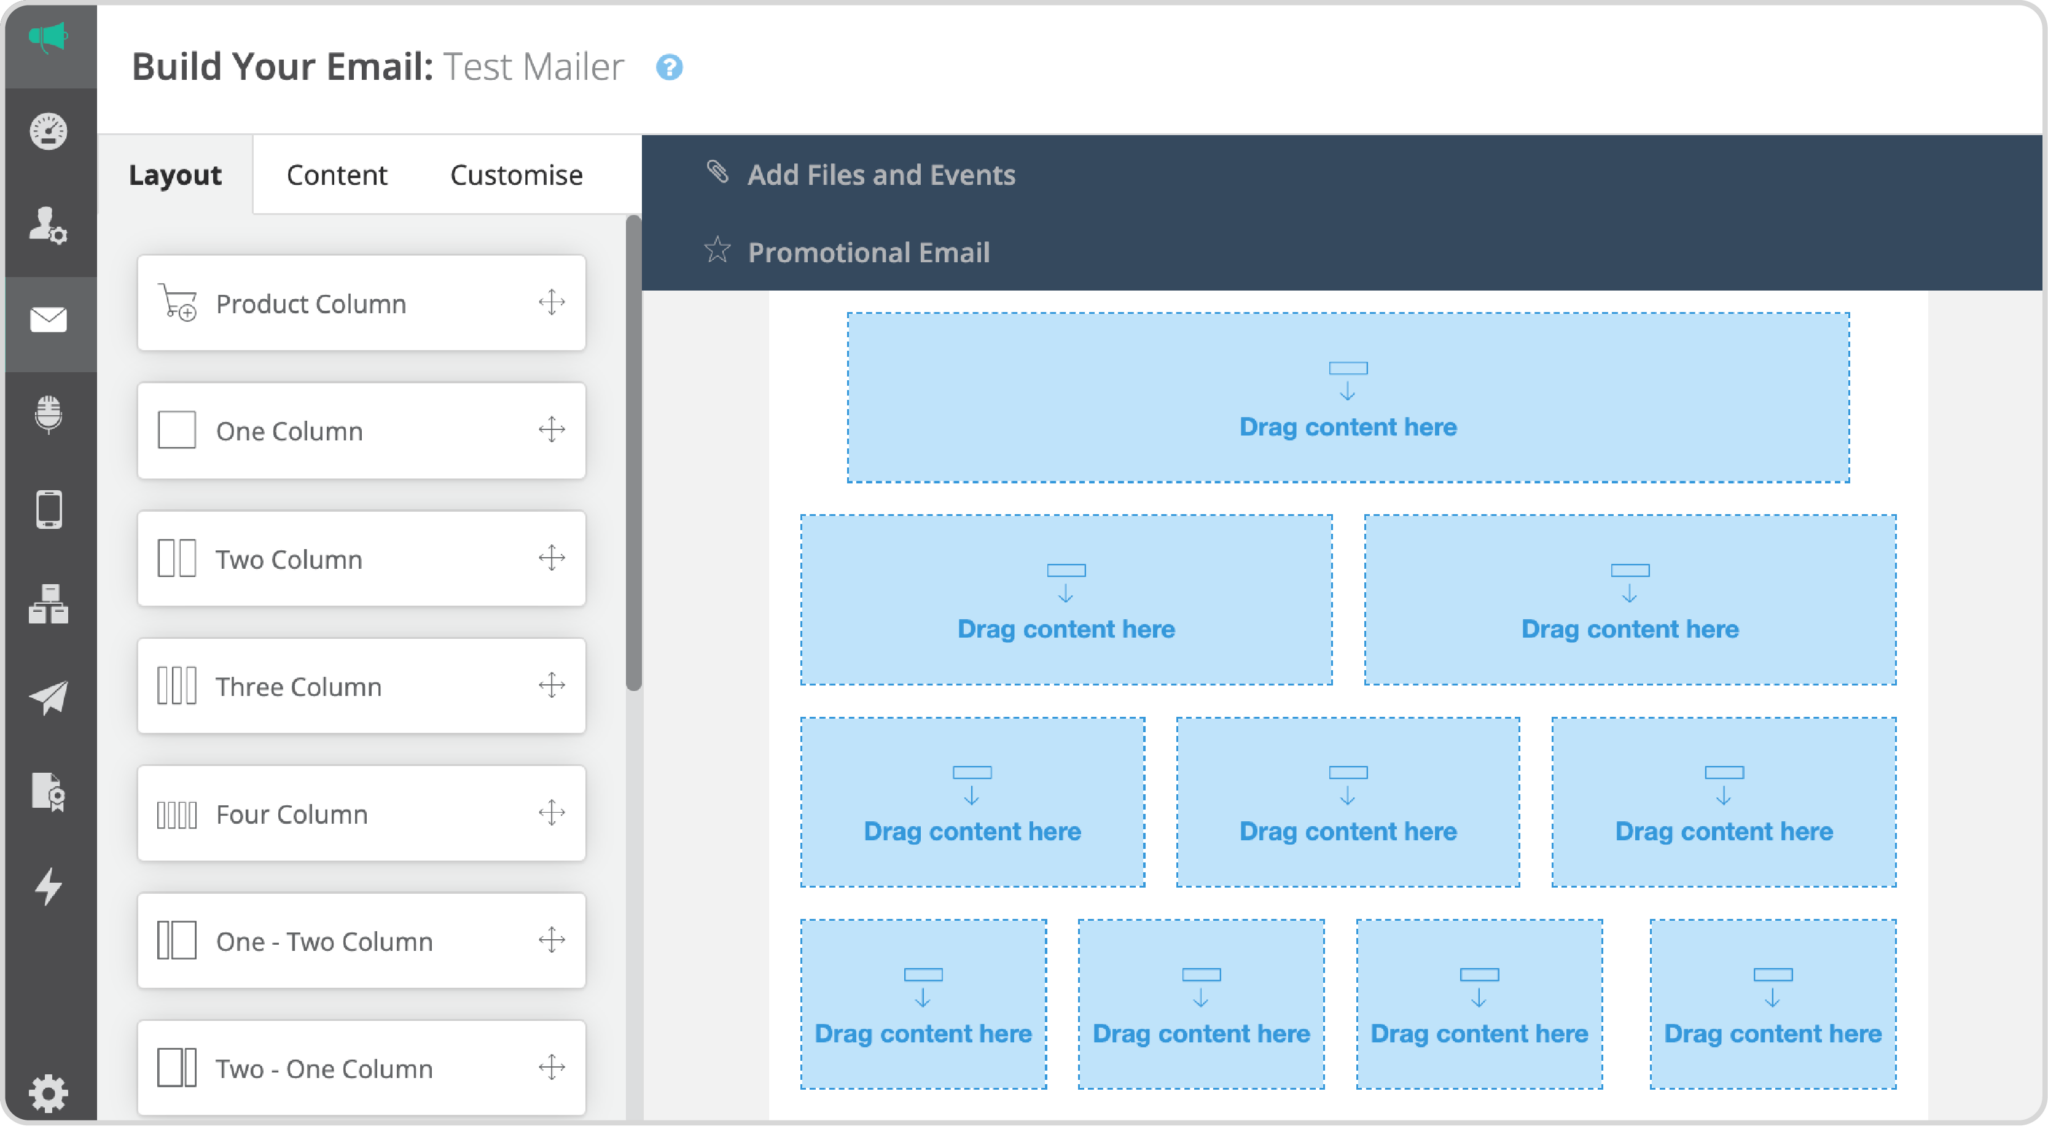The image size is (2048, 1129).
Task: Switch to the Customise tab
Action: 515,174
